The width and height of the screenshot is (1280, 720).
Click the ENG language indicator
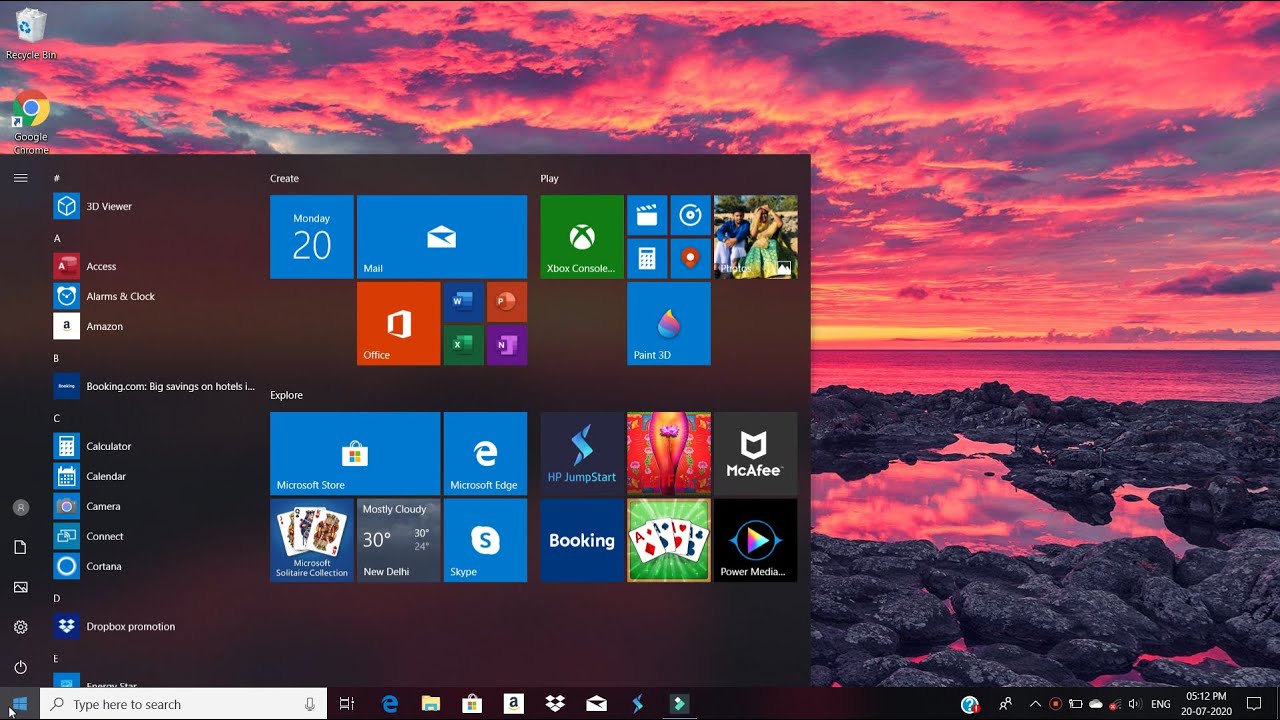(x=1161, y=704)
